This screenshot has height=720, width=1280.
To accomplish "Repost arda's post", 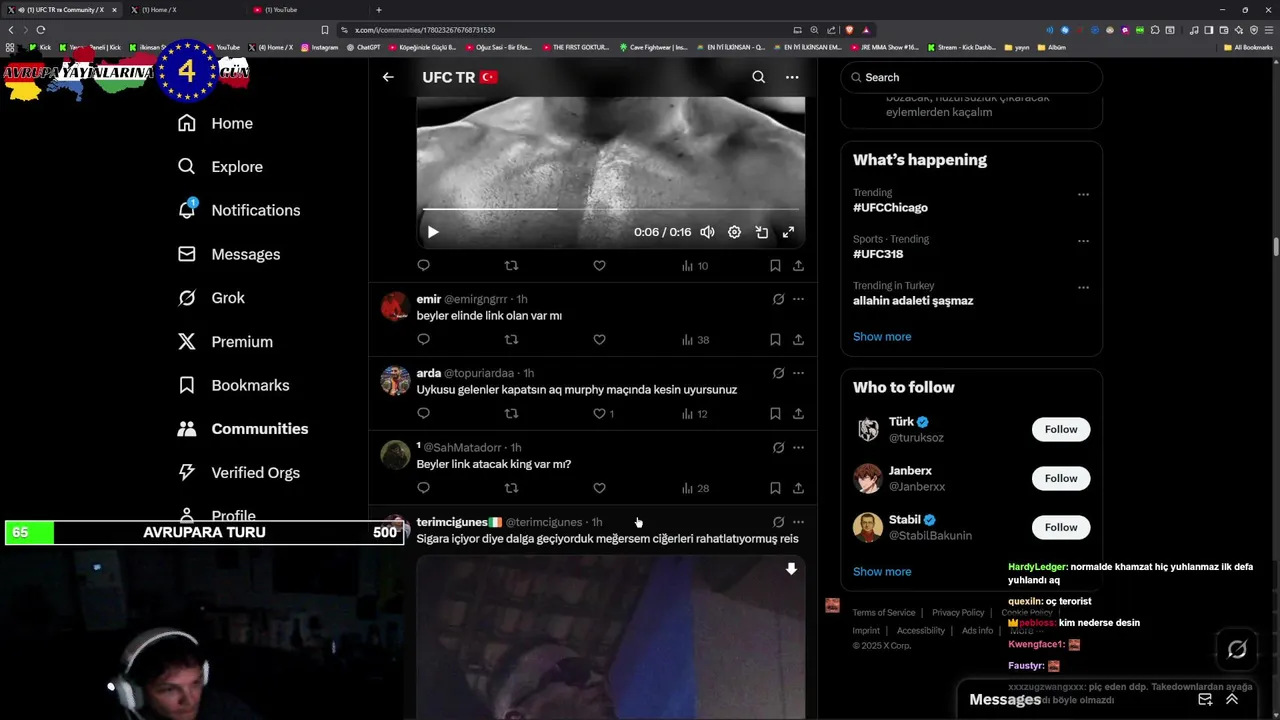I will [x=511, y=414].
